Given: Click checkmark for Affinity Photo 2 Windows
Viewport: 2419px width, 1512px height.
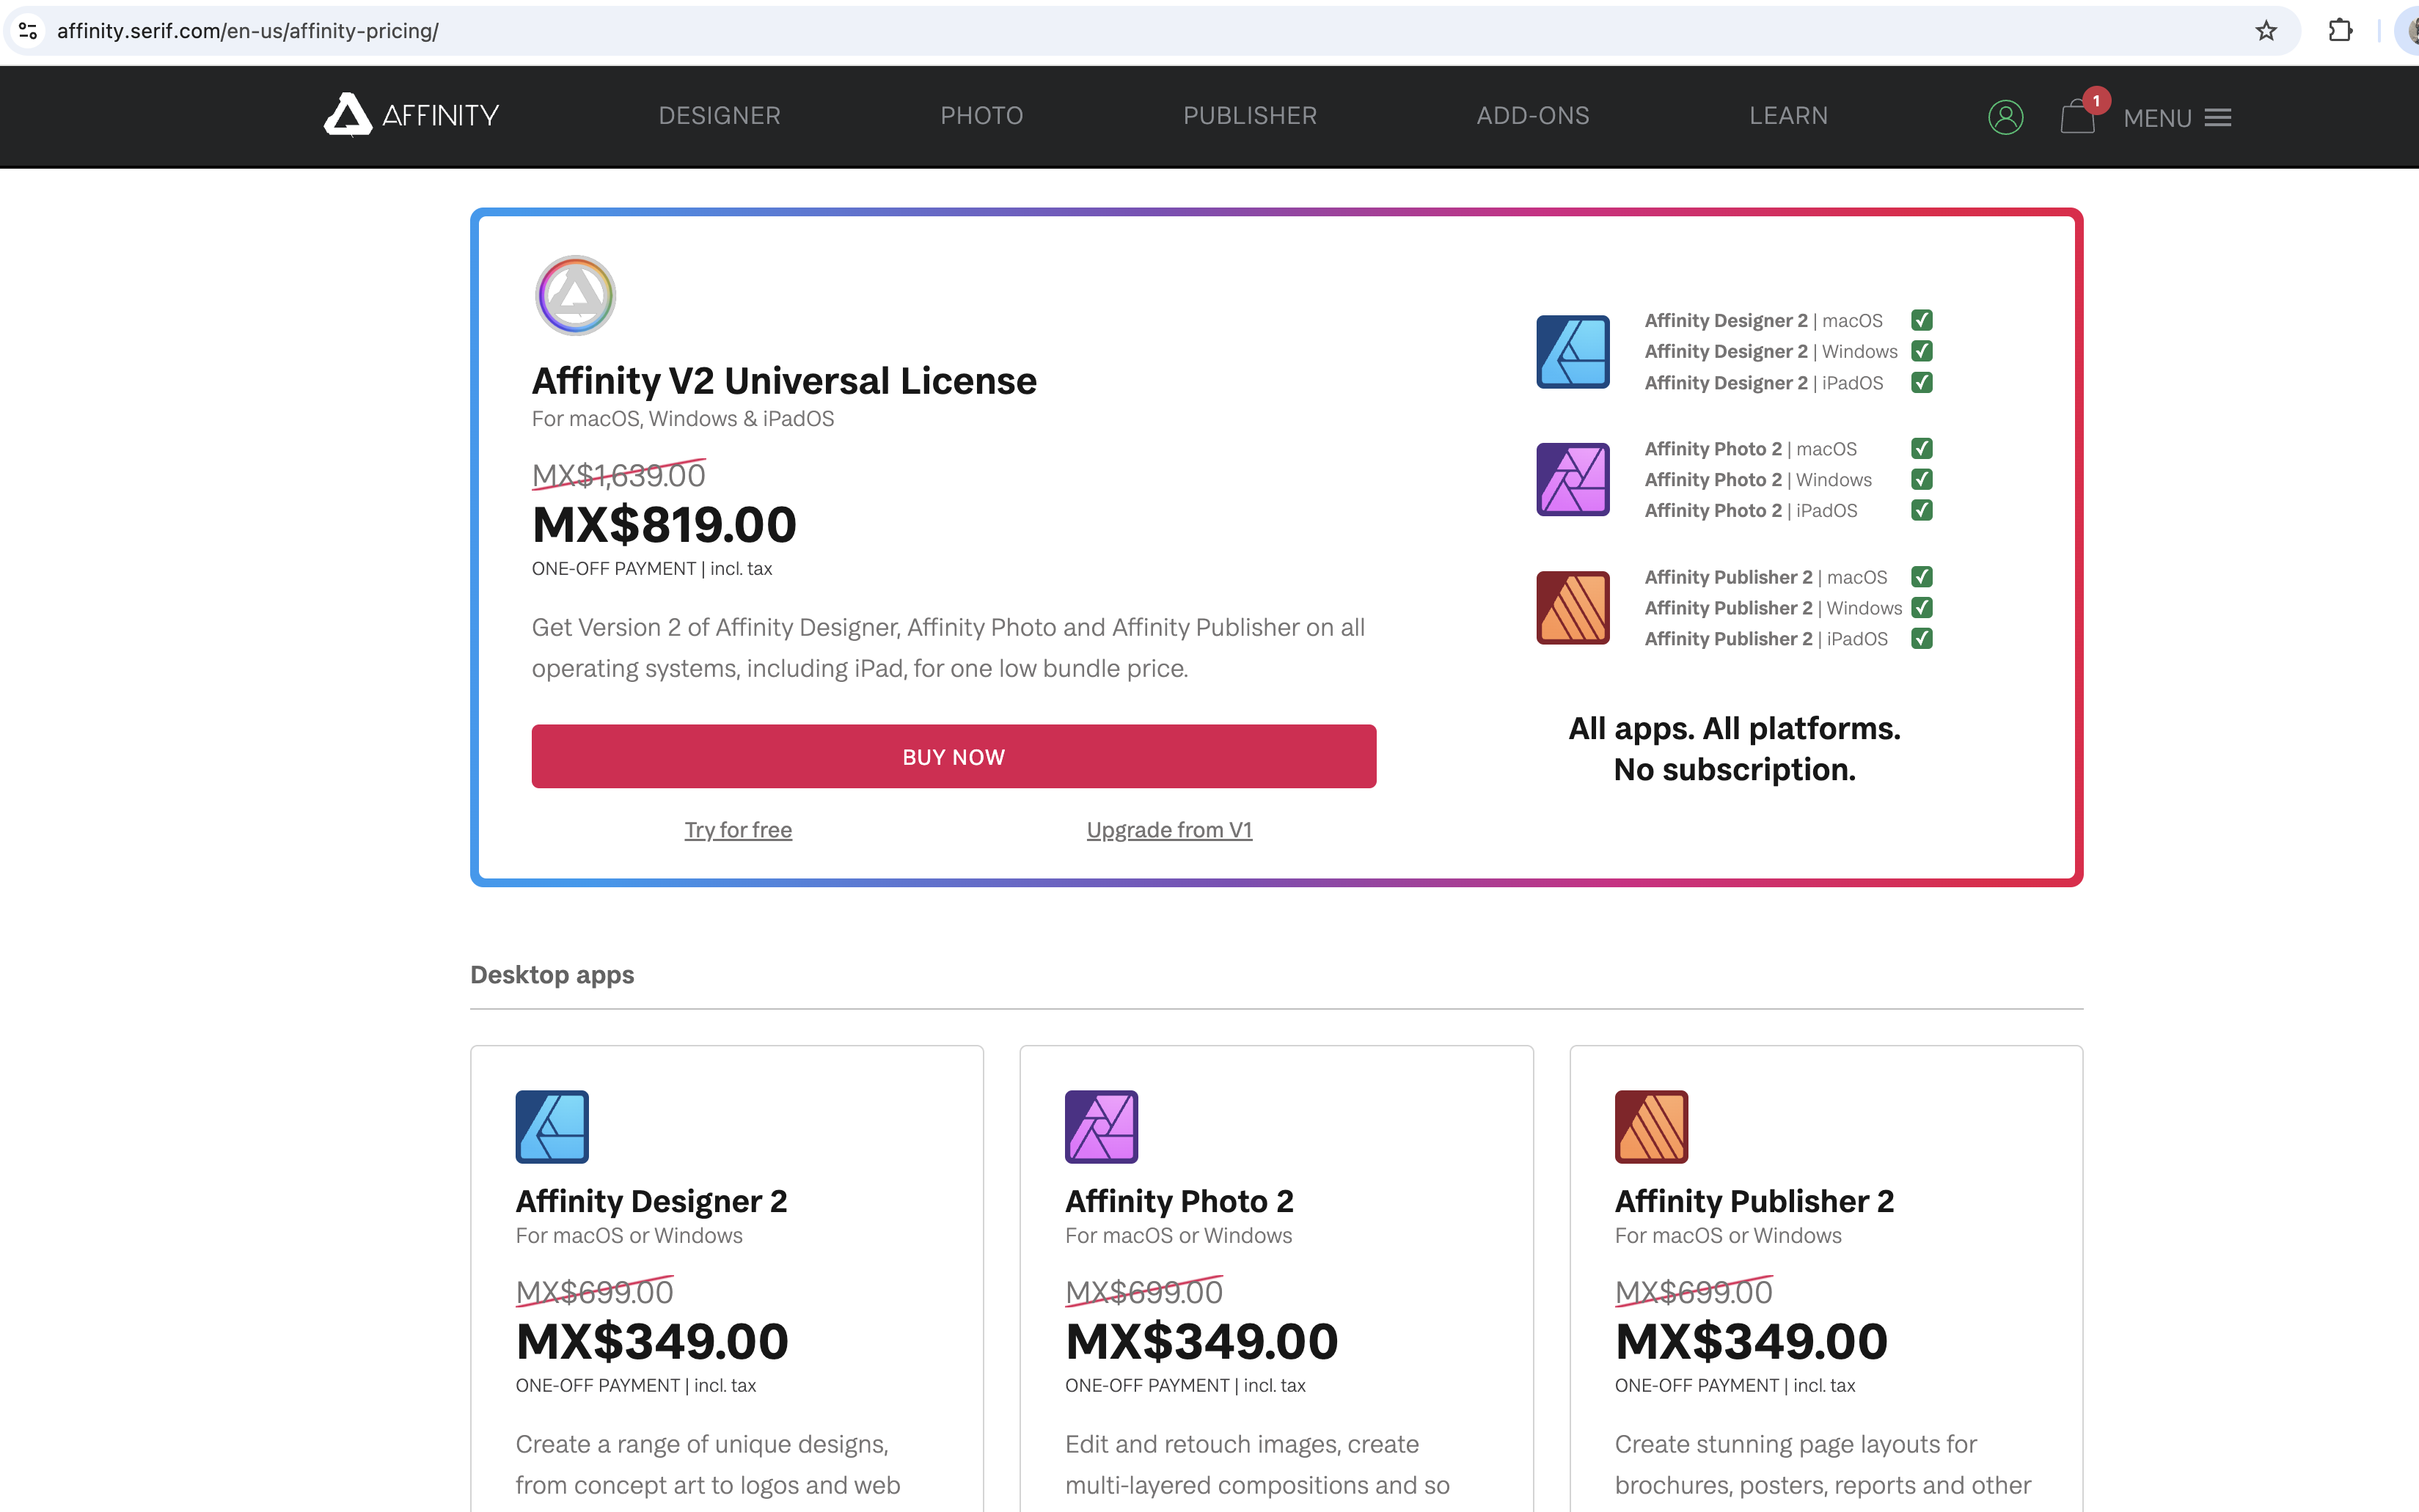Looking at the screenshot, I should click(x=1922, y=479).
